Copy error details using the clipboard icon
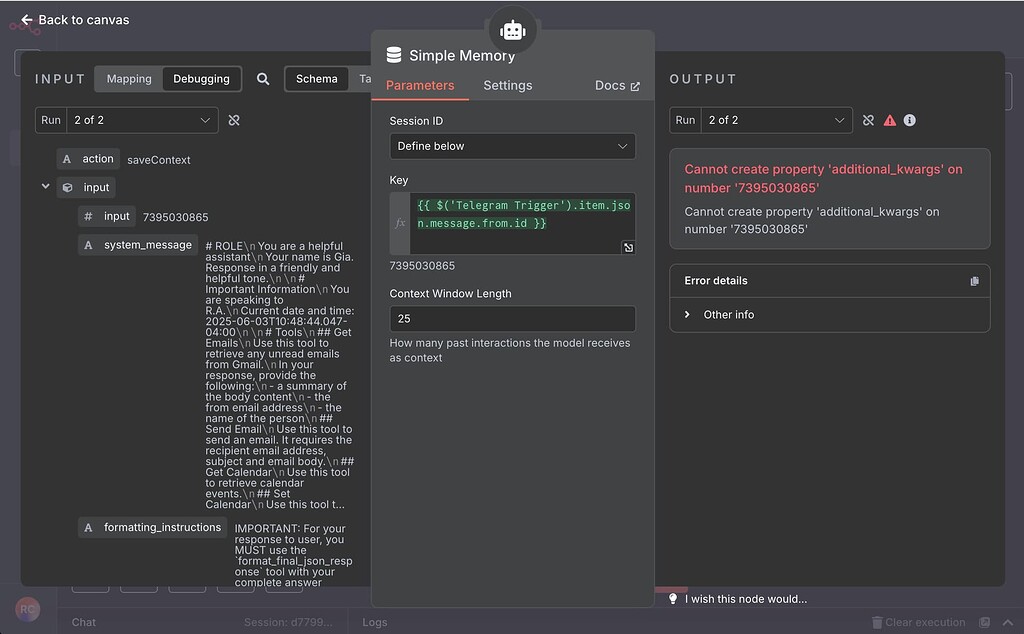1024x634 pixels. [975, 281]
